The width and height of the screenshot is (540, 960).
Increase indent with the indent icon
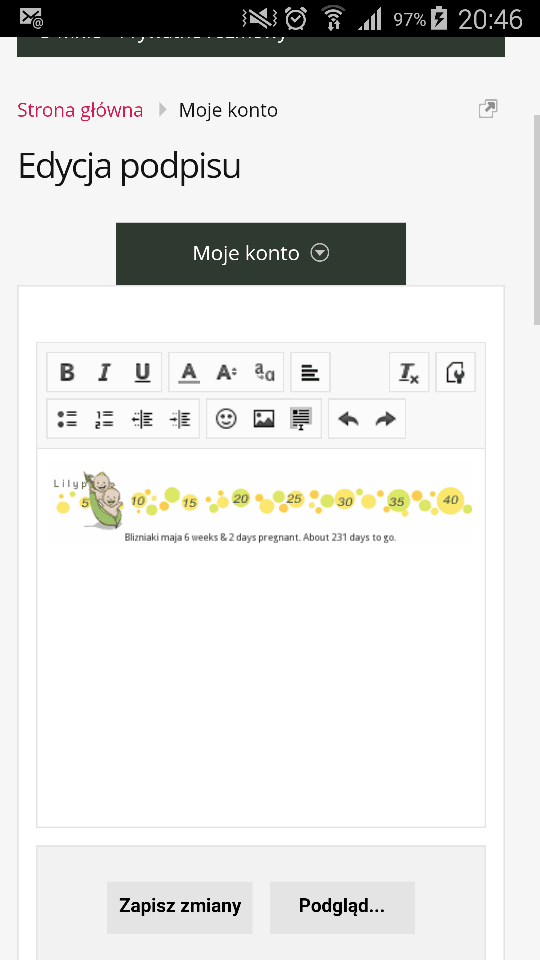180,419
